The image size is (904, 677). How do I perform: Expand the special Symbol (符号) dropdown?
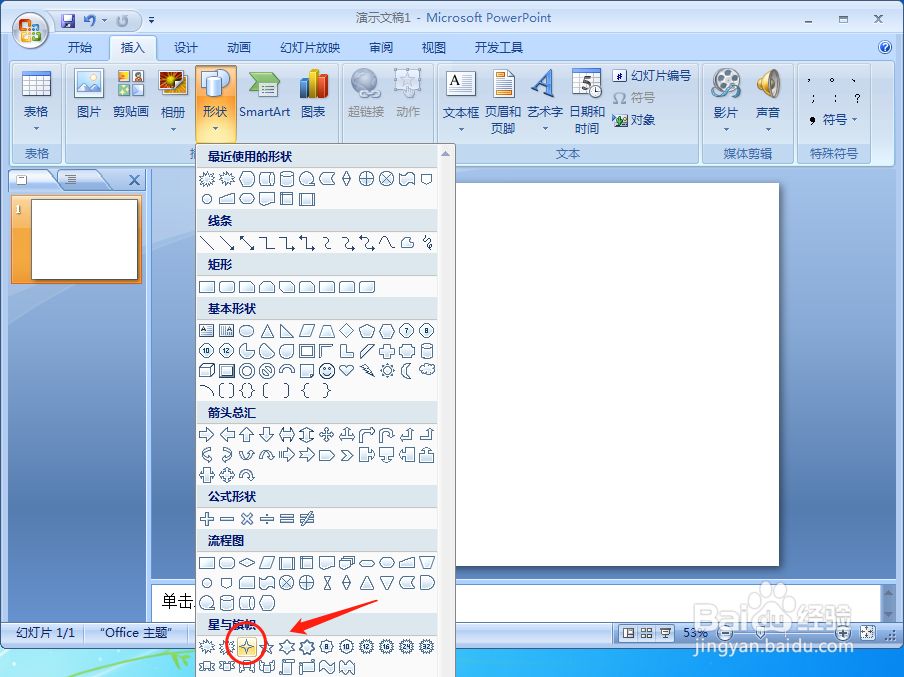coord(833,120)
